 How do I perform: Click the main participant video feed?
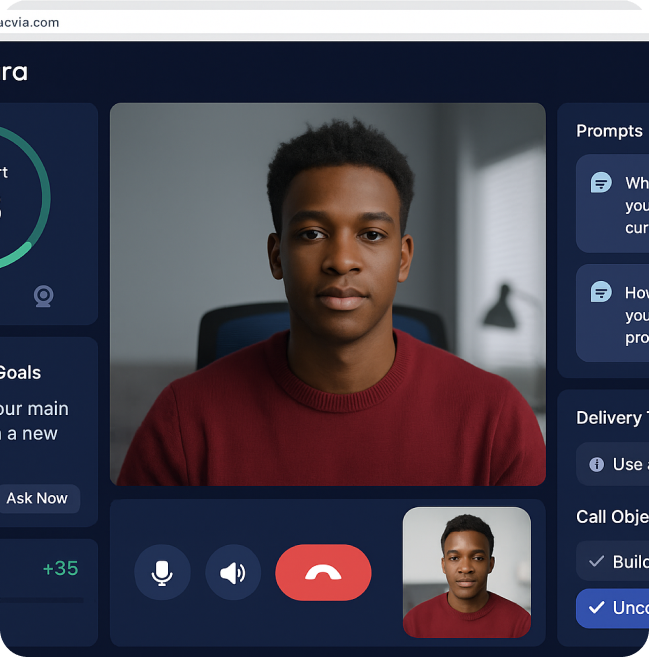[328, 294]
